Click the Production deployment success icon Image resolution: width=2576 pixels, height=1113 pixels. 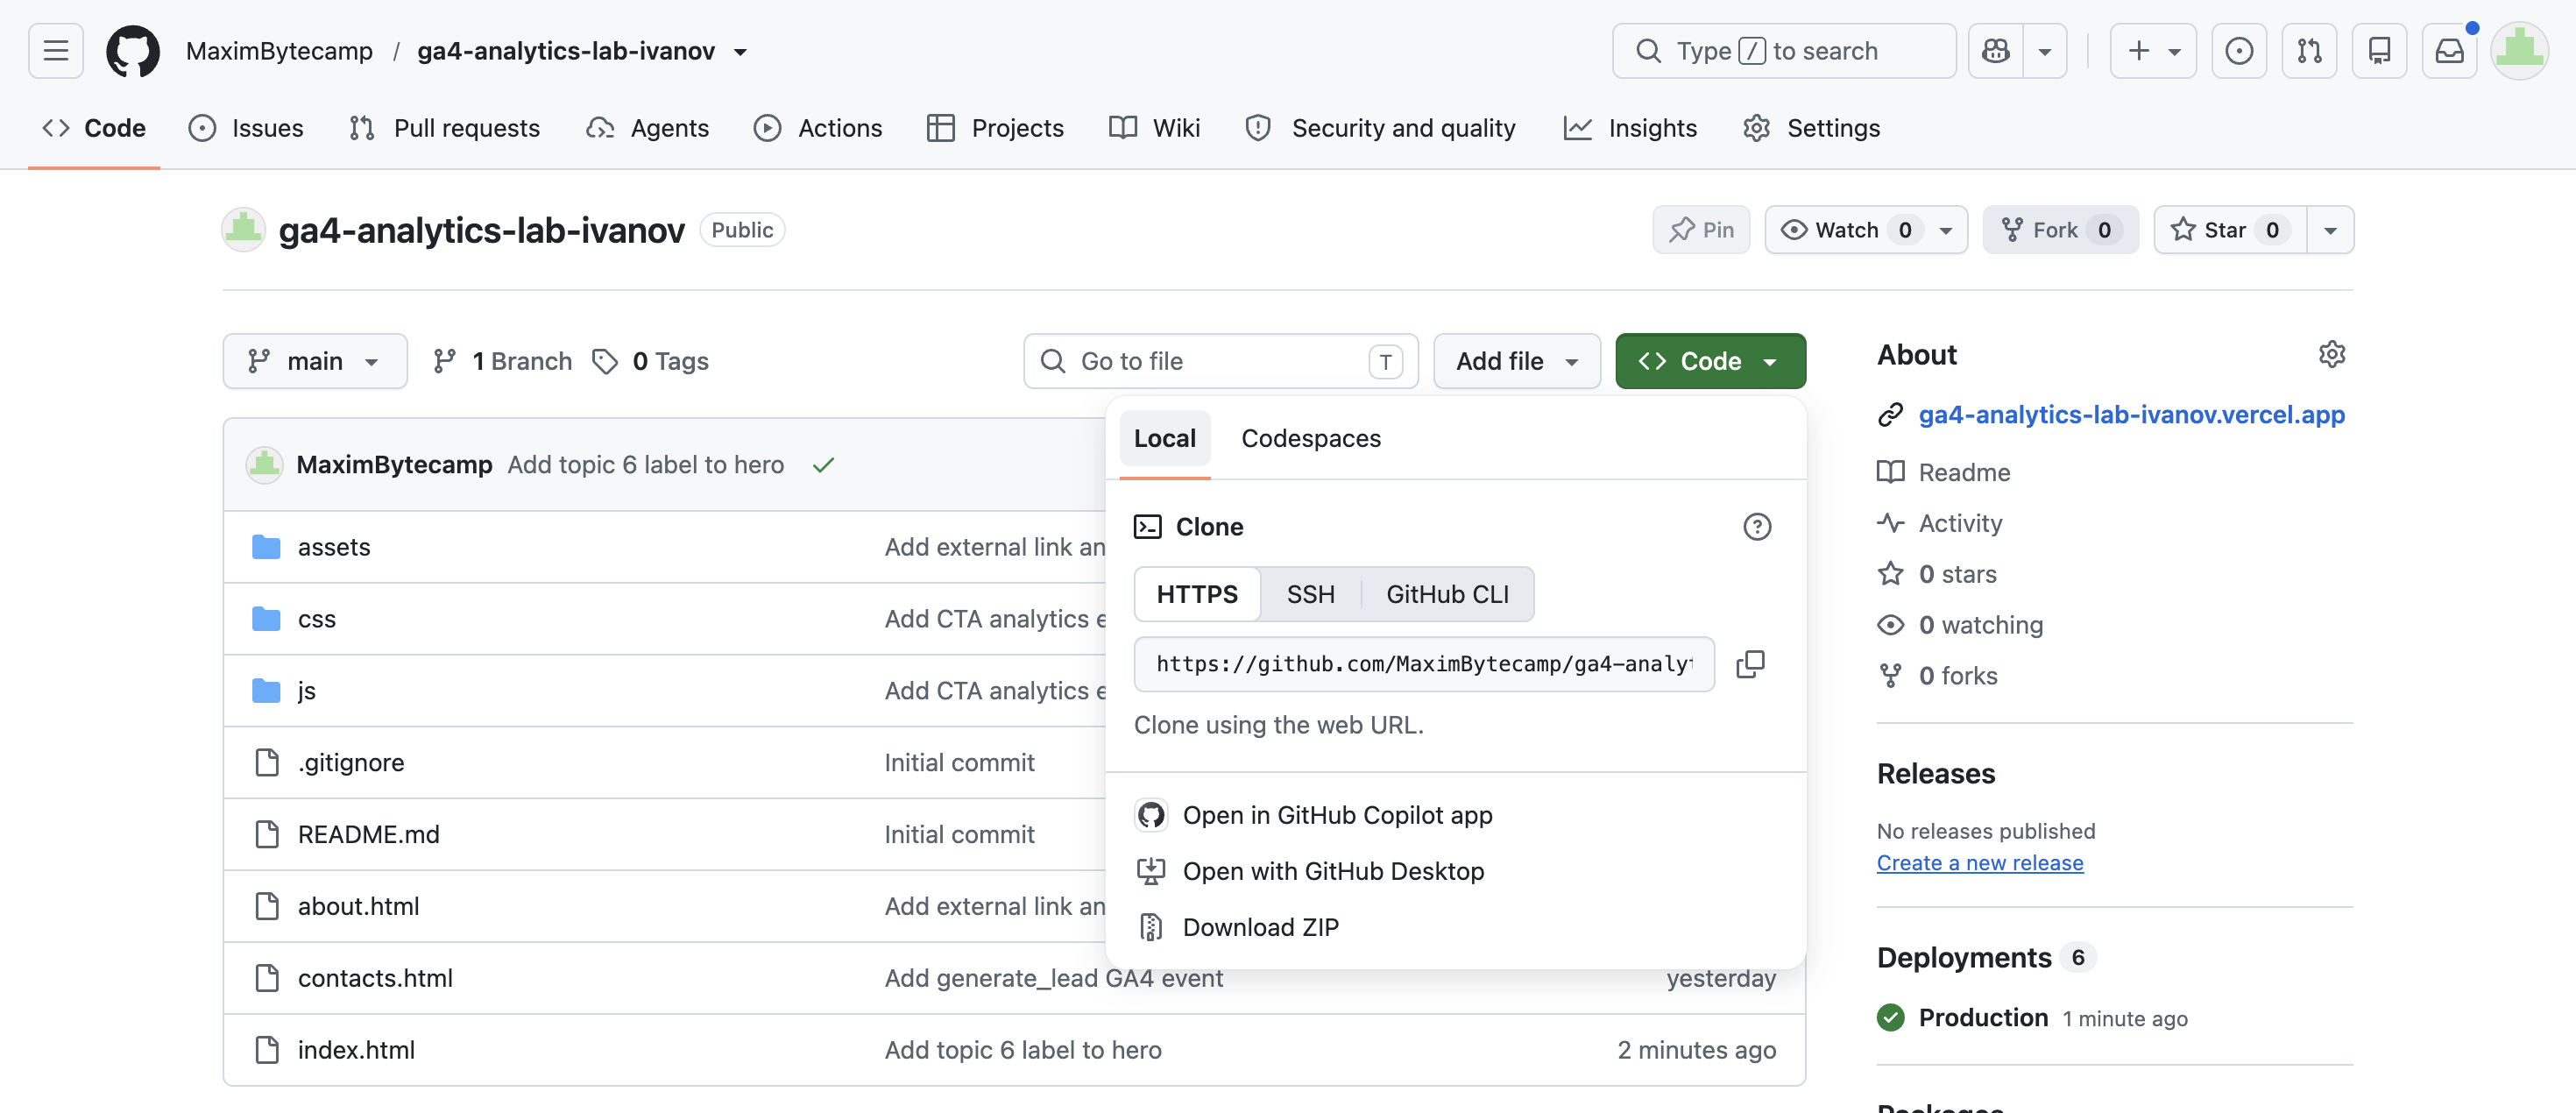[x=1890, y=1018]
